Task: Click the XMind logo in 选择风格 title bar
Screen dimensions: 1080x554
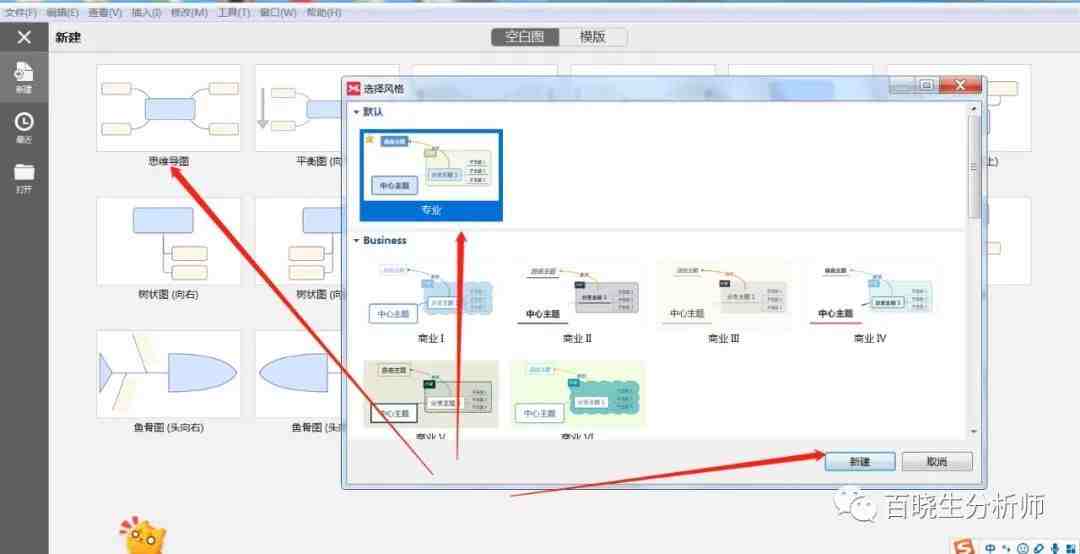Action: coord(353,88)
